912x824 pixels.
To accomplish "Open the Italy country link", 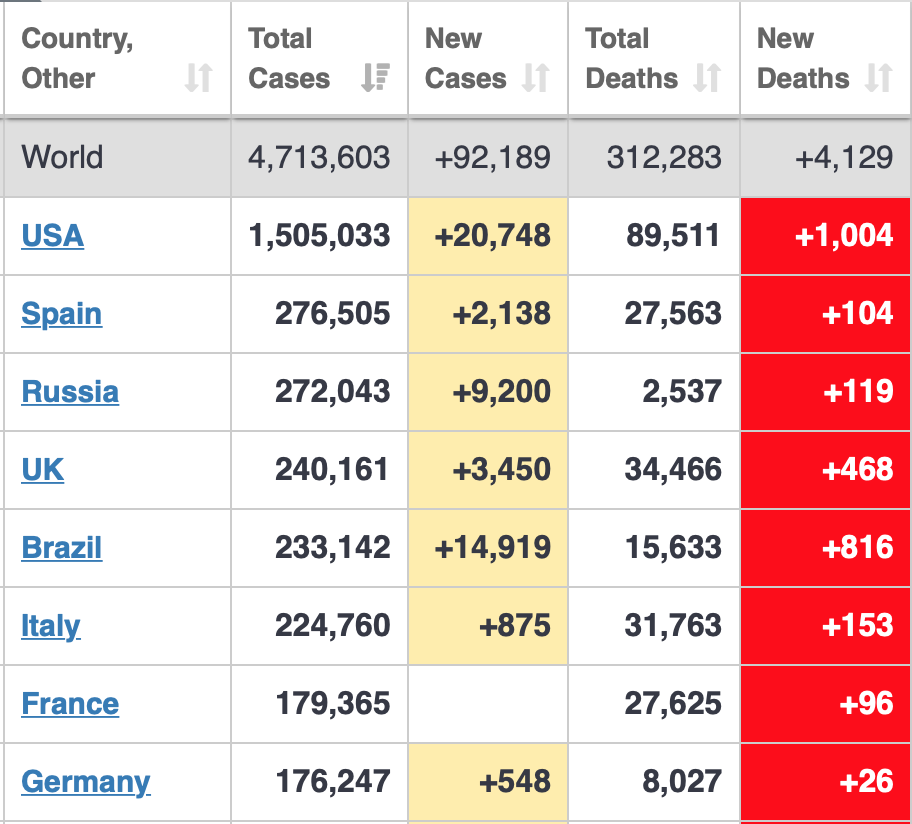I will (50, 626).
